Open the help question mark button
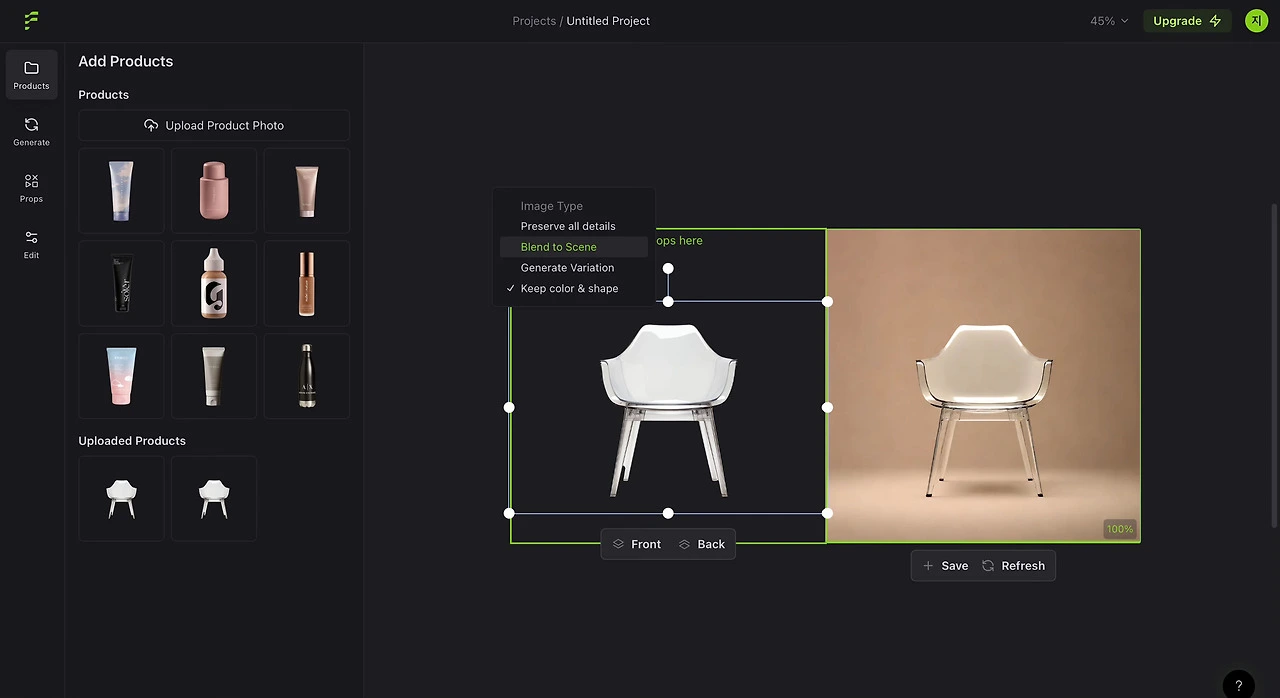The width and height of the screenshot is (1280, 698). coord(1238,685)
